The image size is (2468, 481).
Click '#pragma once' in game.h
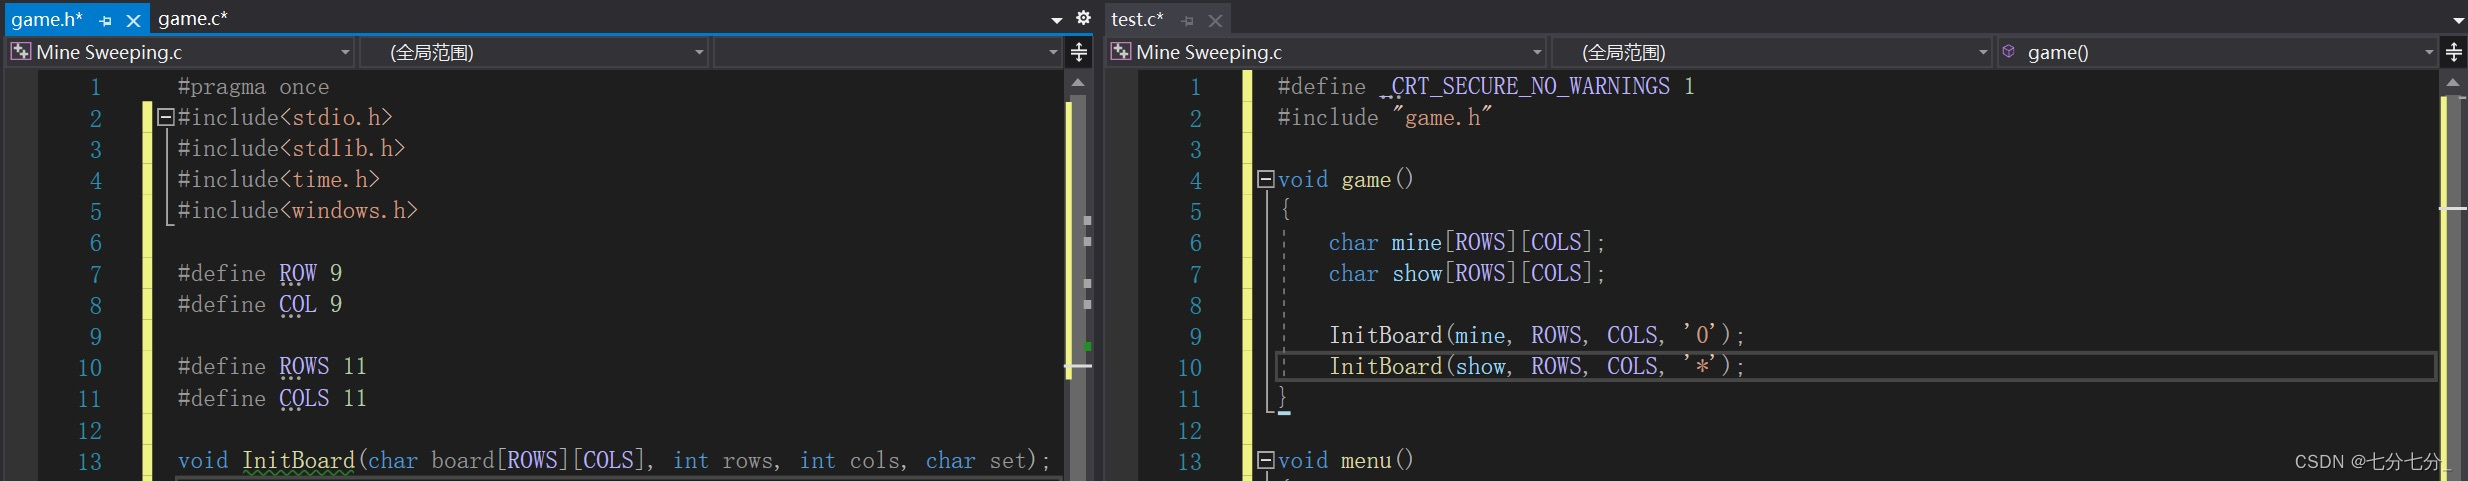pos(253,87)
